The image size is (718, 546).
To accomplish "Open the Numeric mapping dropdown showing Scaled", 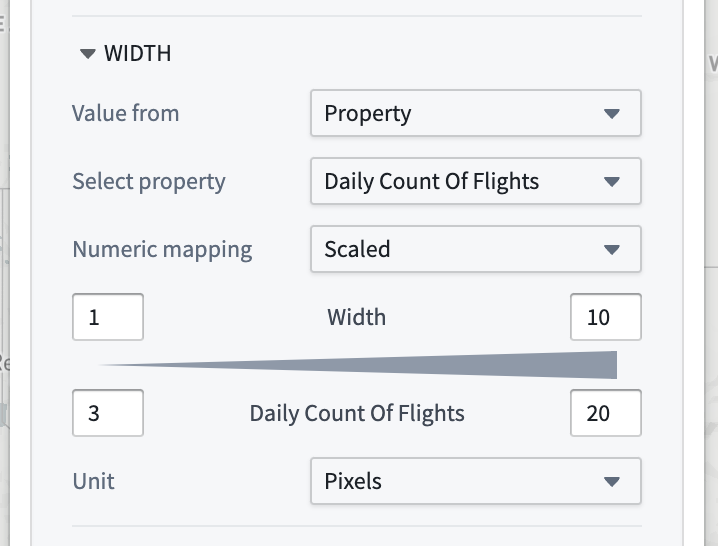I will pyautogui.click(x=476, y=249).
